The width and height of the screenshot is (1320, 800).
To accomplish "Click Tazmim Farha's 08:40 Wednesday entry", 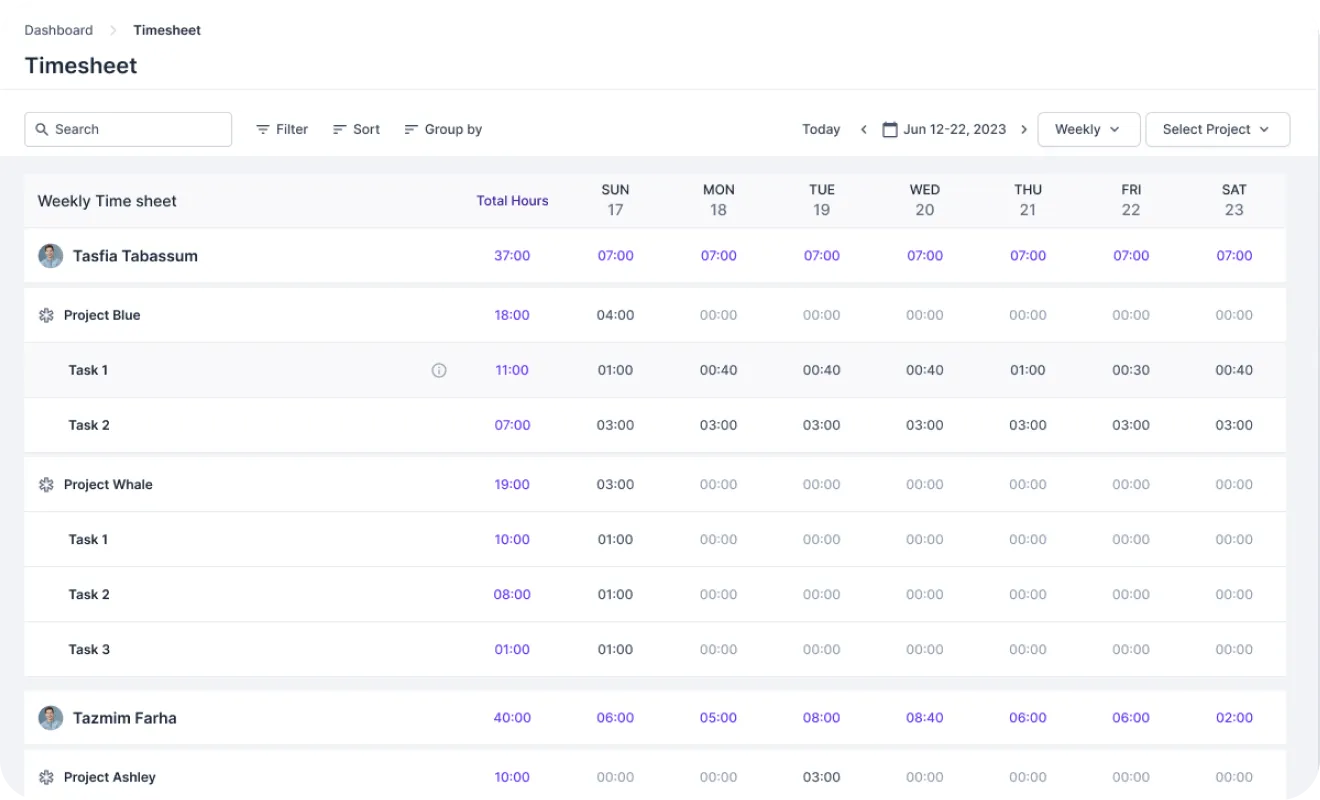I will click(925, 718).
